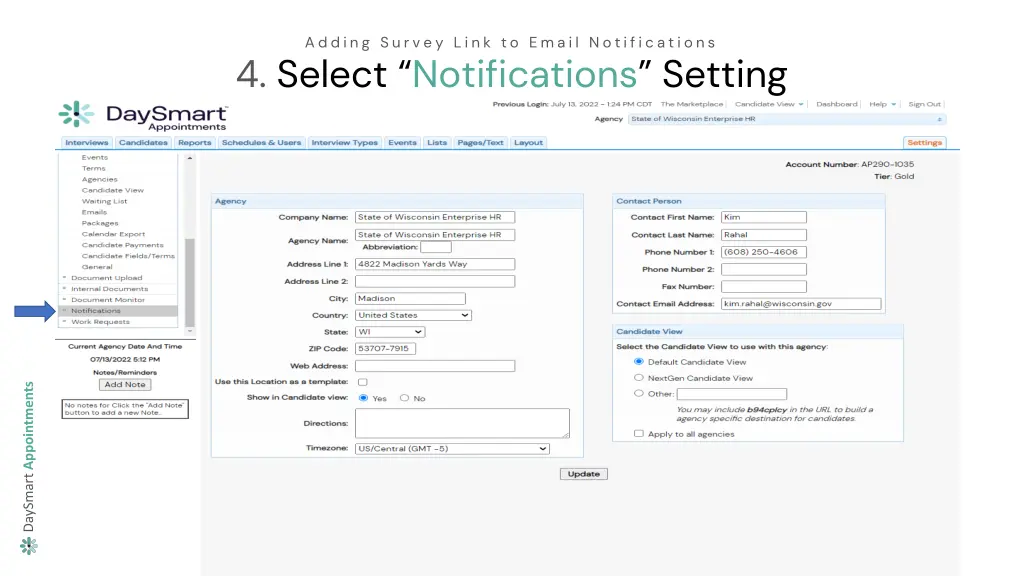This screenshot has width=1024, height=576.
Task: Open Candidate Fields/Terms setting
Action: 128,256
